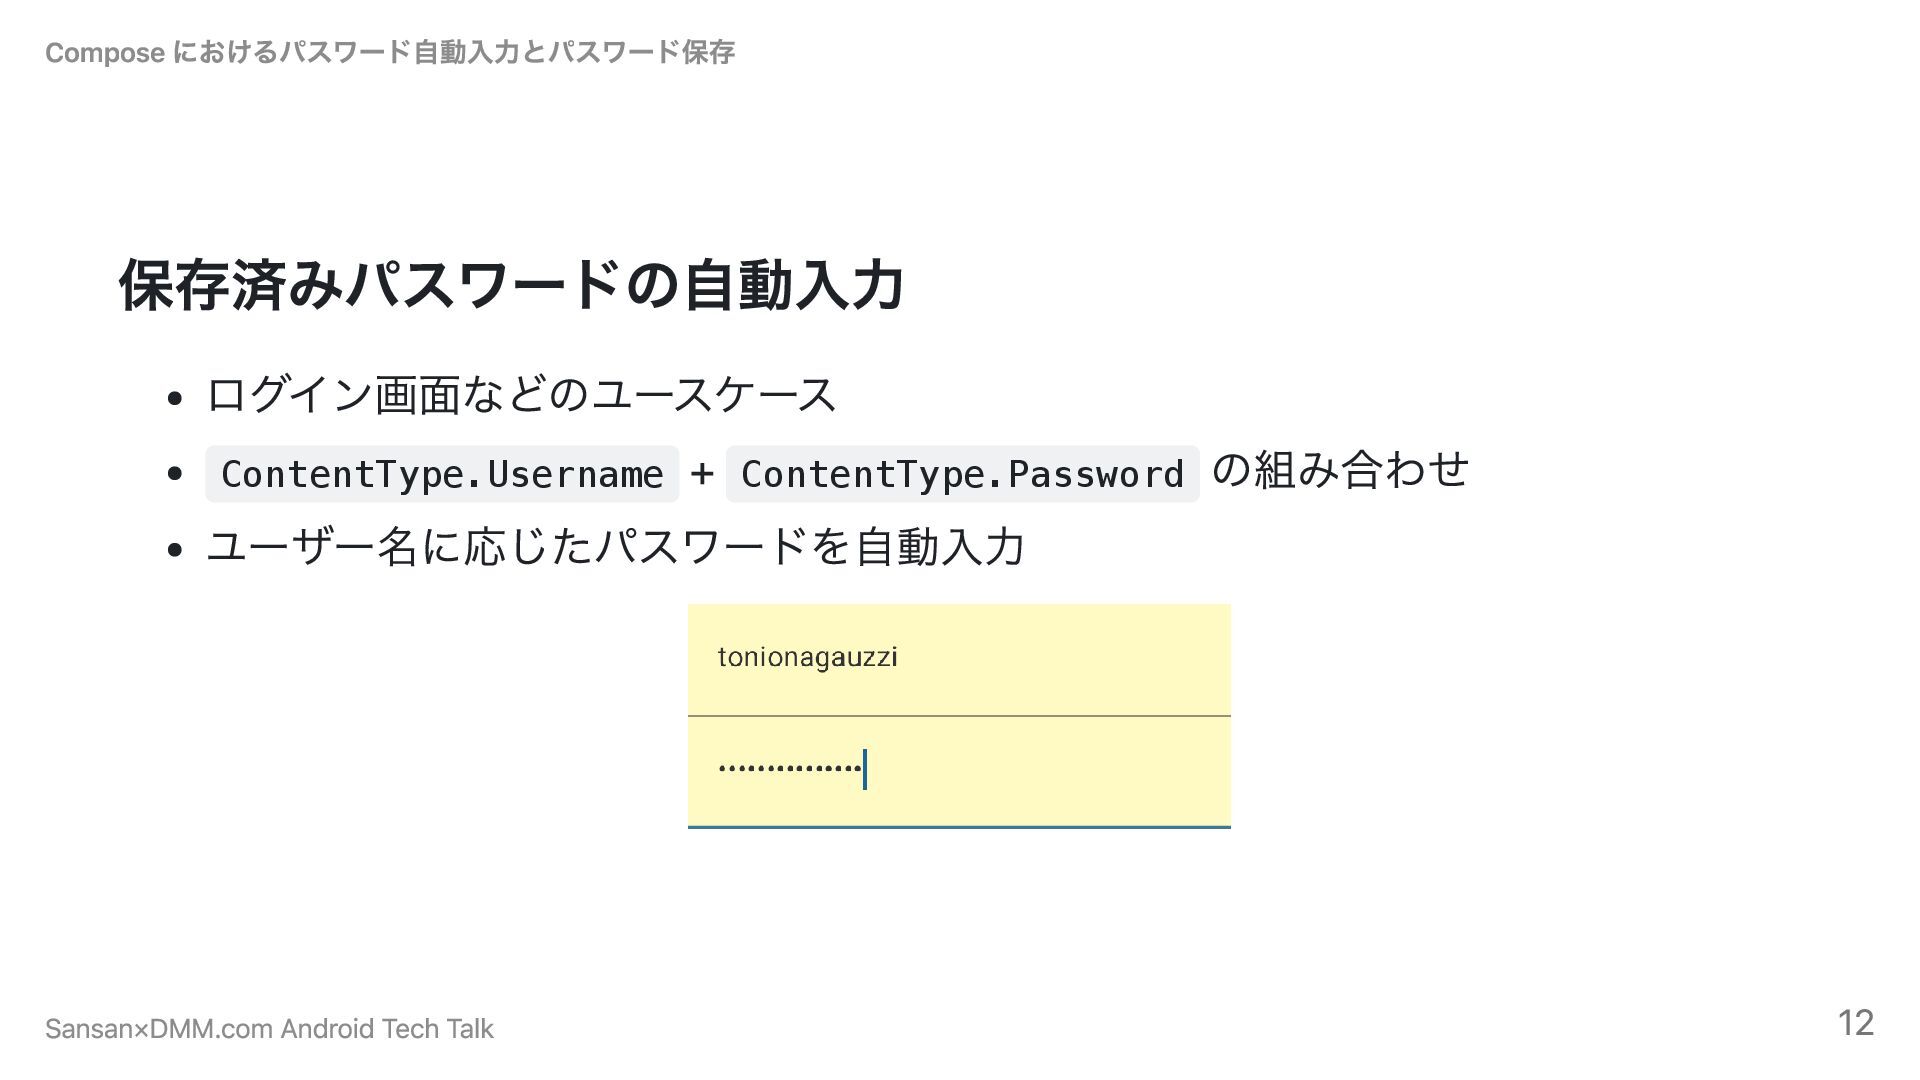Click the divider line between login fields
Screen dimensions: 1920x1080
click(959, 716)
